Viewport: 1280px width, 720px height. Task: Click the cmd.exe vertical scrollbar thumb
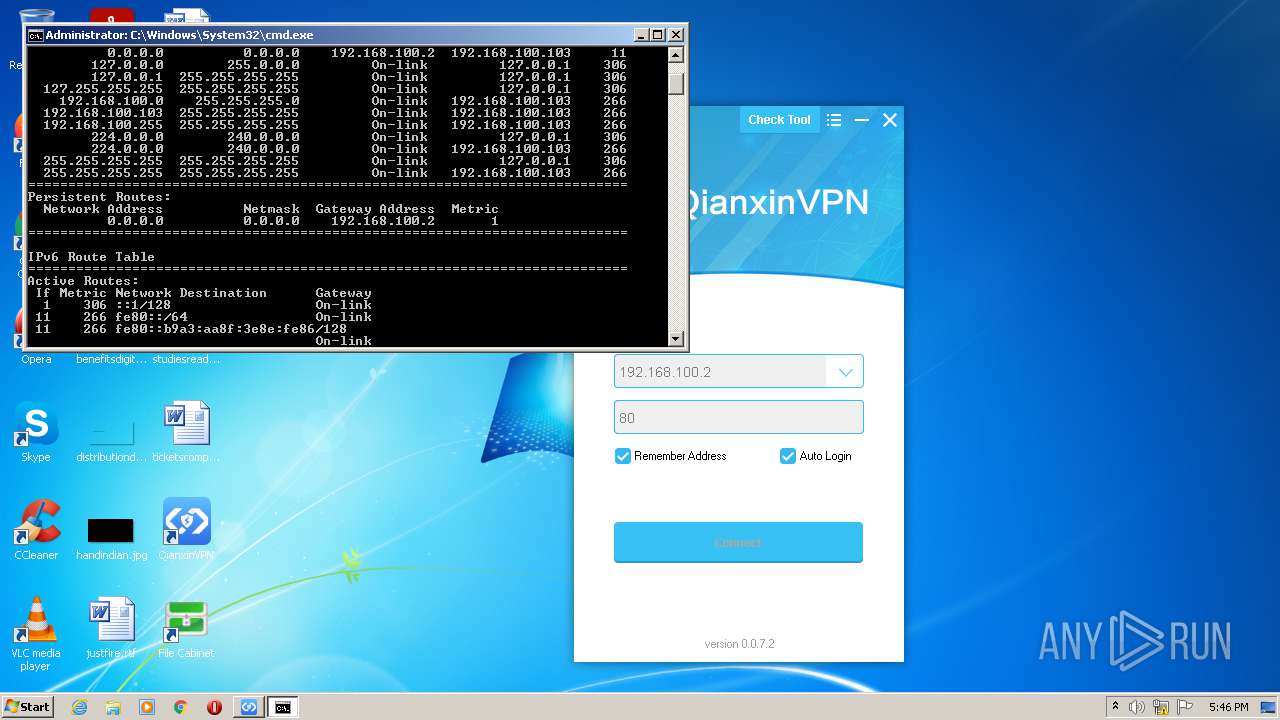tap(676, 82)
